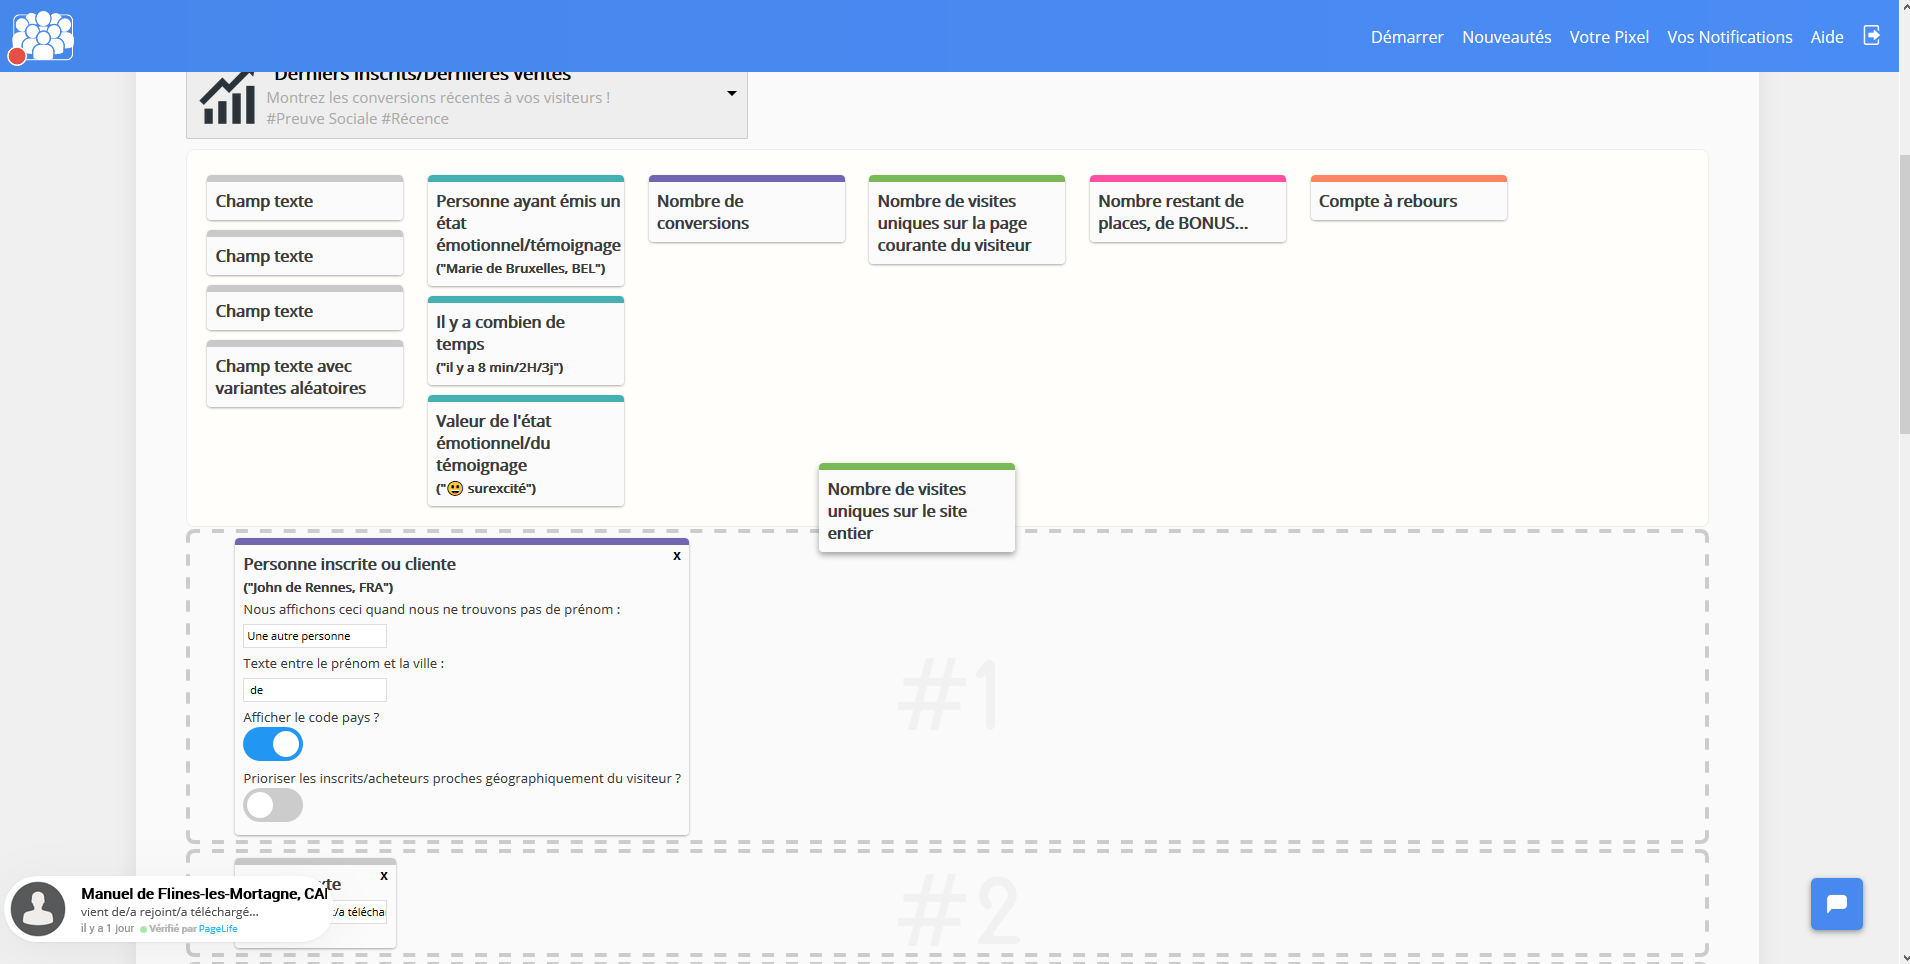The image size is (1910, 964).
Task: Open the Nouveautés menu item
Action: click(x=1506, y=37)
